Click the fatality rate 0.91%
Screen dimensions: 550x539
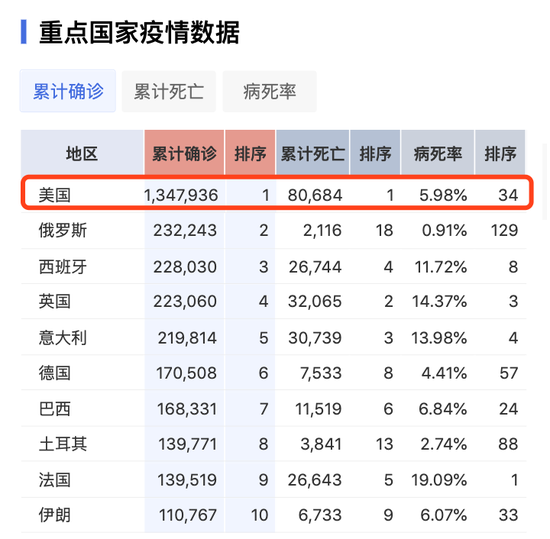point(444,230)
